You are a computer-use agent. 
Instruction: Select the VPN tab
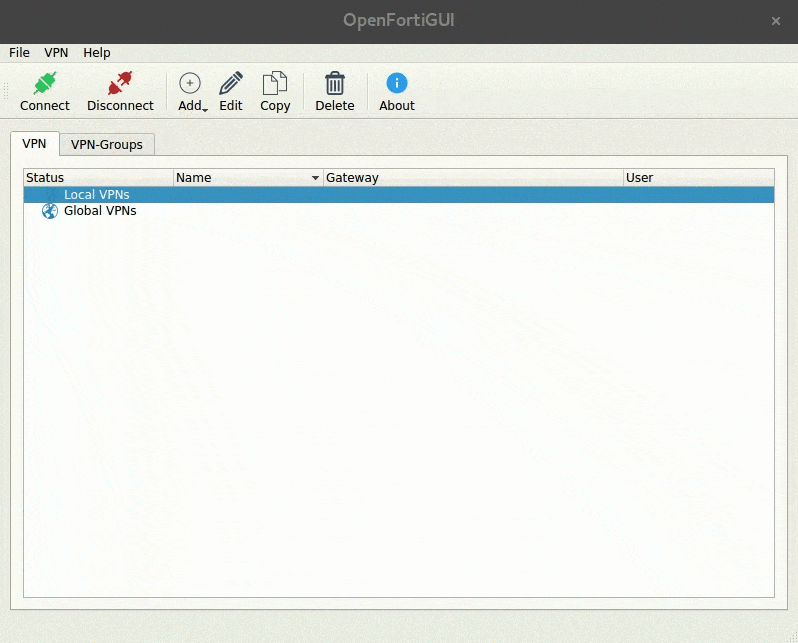tap(34, 144)
